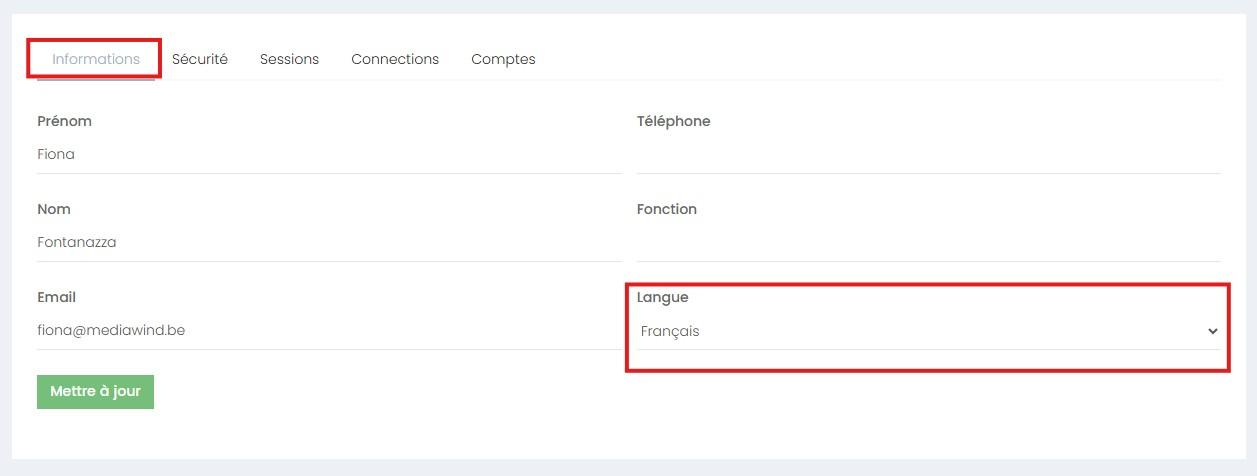
Task: Click the Email label text
Action: tap(56, 297)
